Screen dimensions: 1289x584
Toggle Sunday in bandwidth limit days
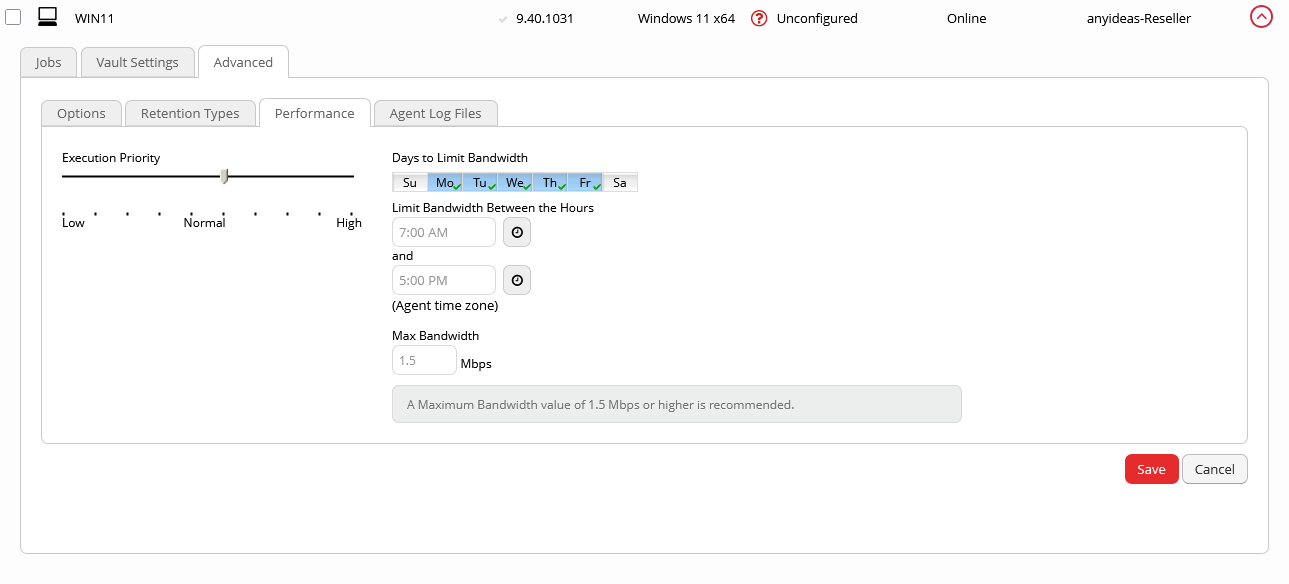410,182
